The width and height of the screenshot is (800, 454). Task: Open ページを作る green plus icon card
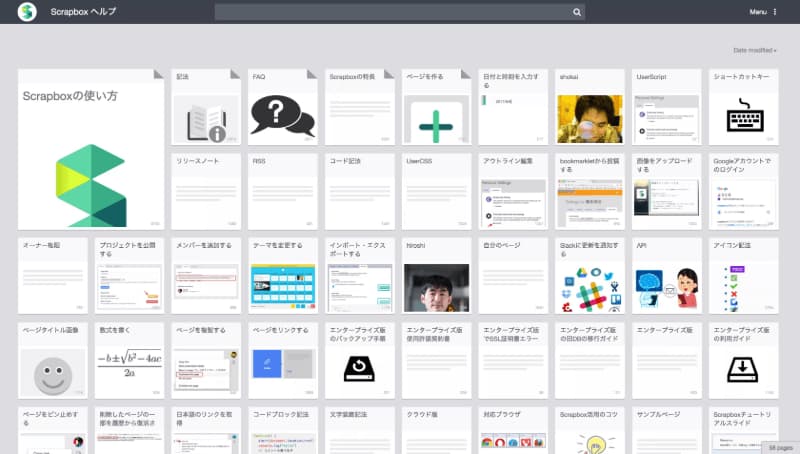pyautogui.click(x=436, y=107)
